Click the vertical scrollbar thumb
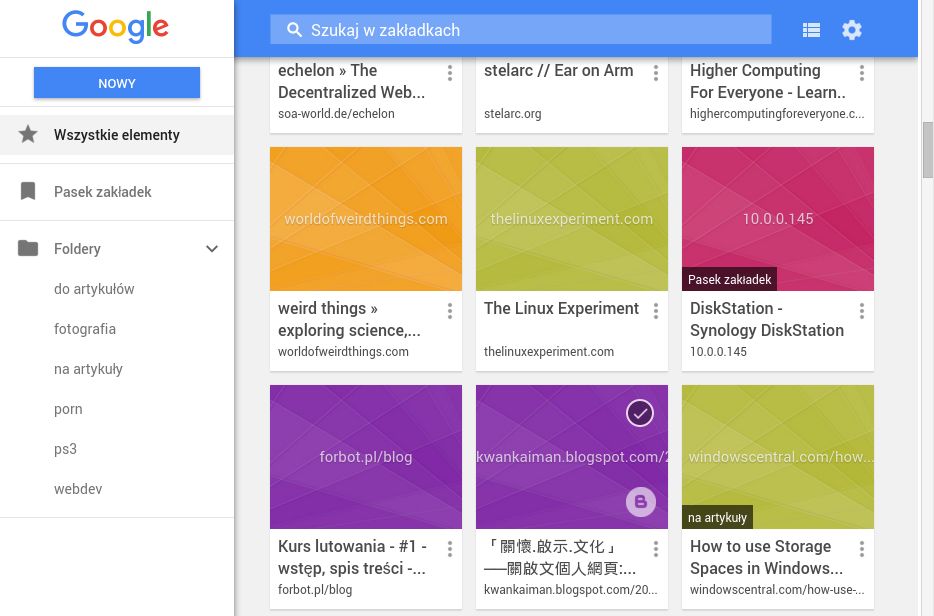This screenshot has height=616, width=934. tap(927, 150)
